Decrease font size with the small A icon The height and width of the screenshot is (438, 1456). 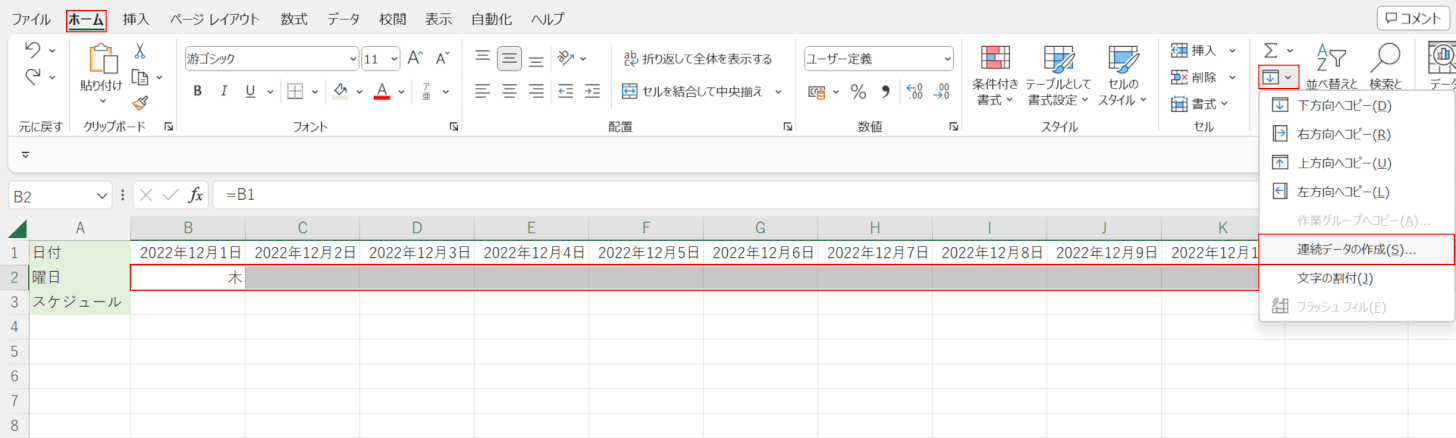pos(442,59)
